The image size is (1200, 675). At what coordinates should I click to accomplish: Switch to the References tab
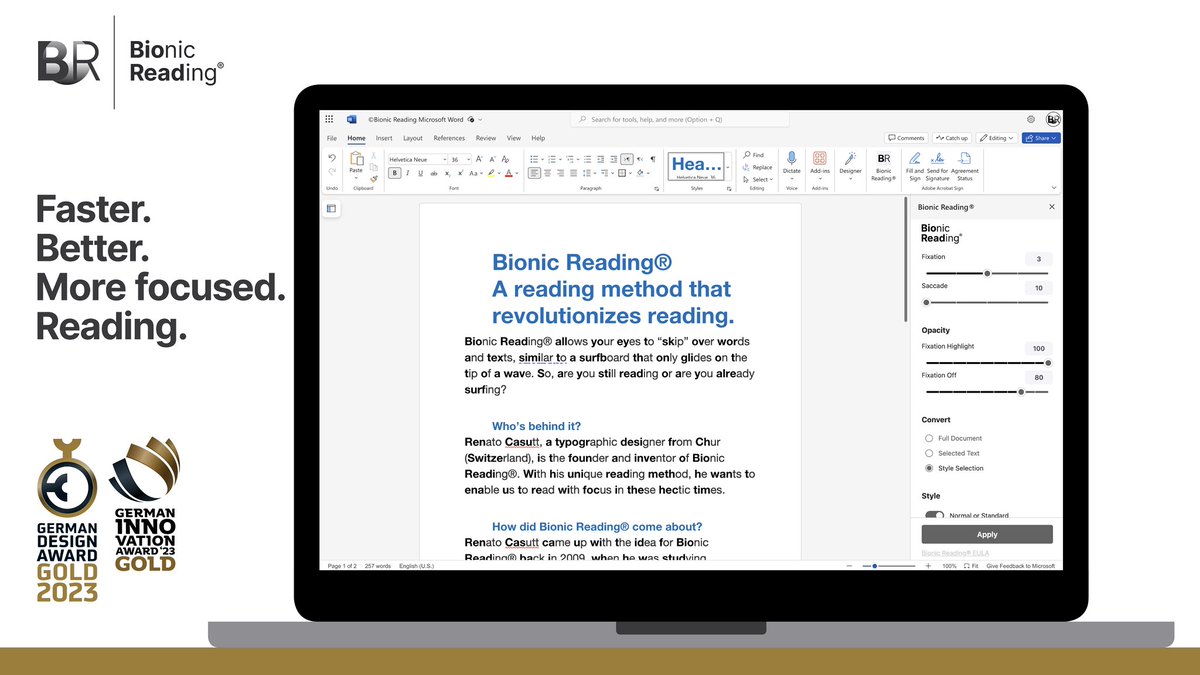tap(449, 138)
